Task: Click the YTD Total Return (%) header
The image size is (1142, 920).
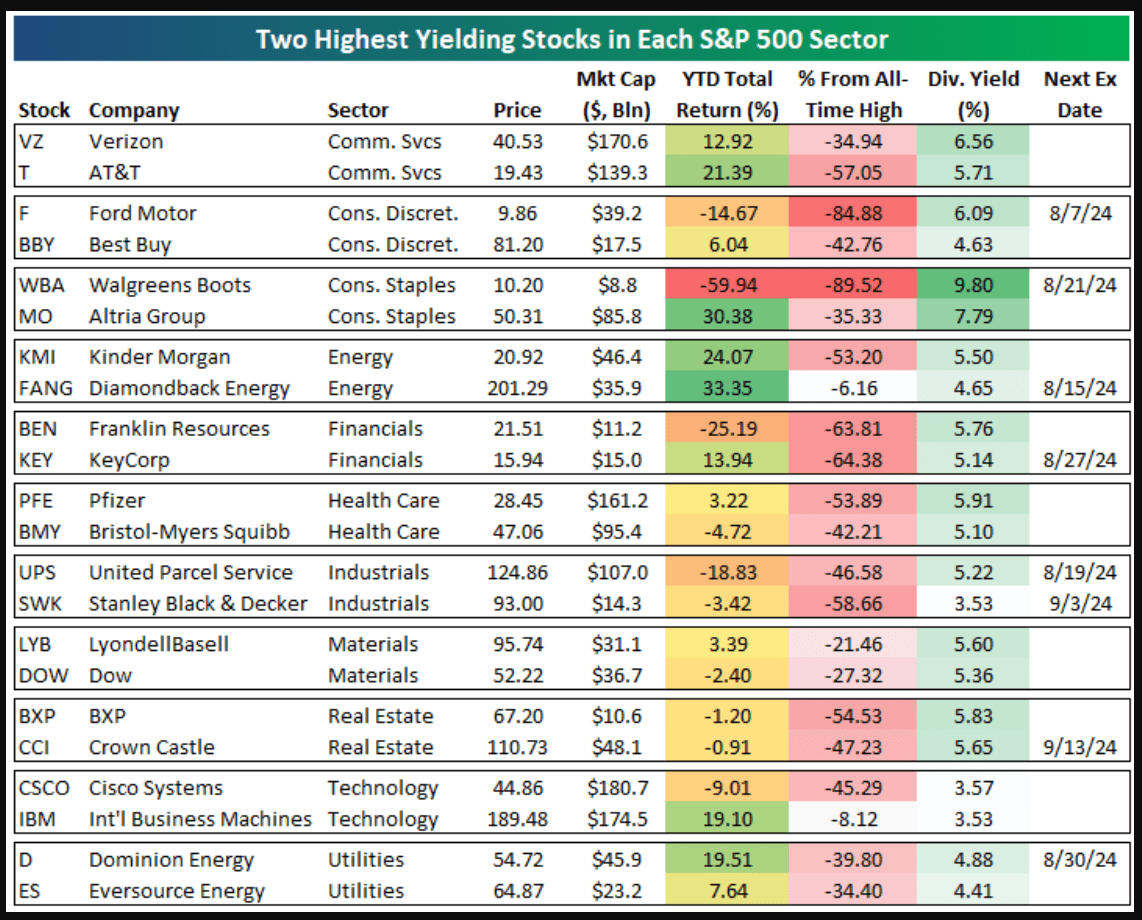Action: tap(727, 94)
